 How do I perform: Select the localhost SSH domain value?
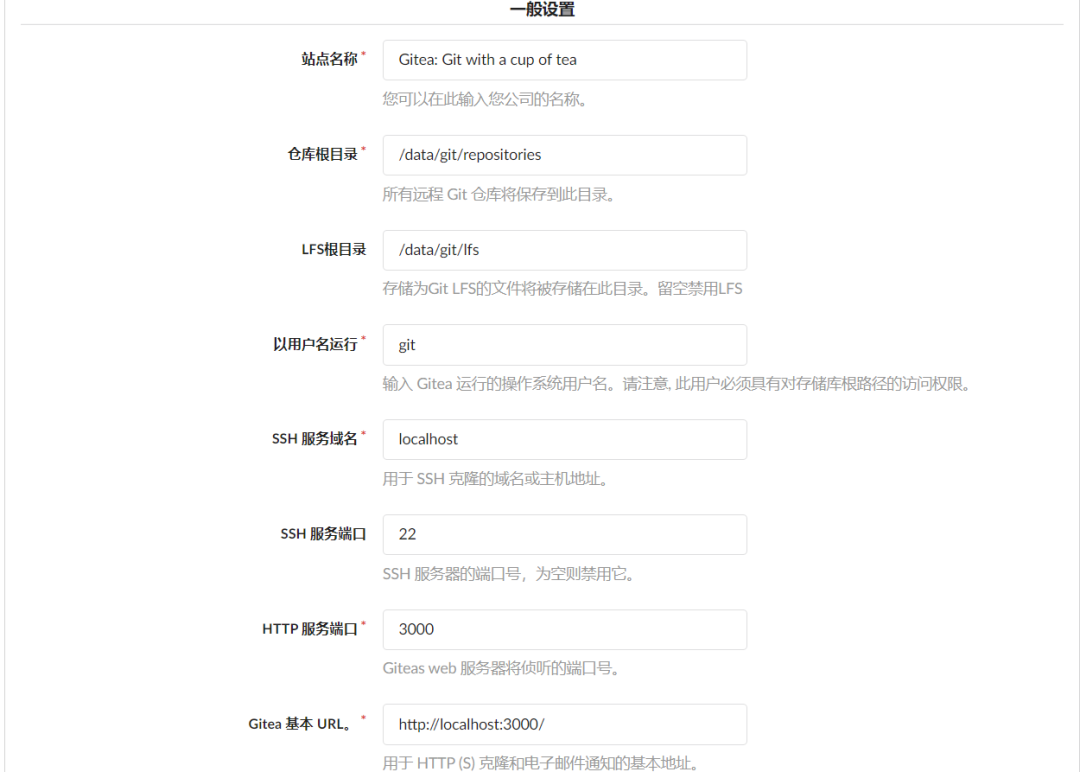tap(426, 439)
